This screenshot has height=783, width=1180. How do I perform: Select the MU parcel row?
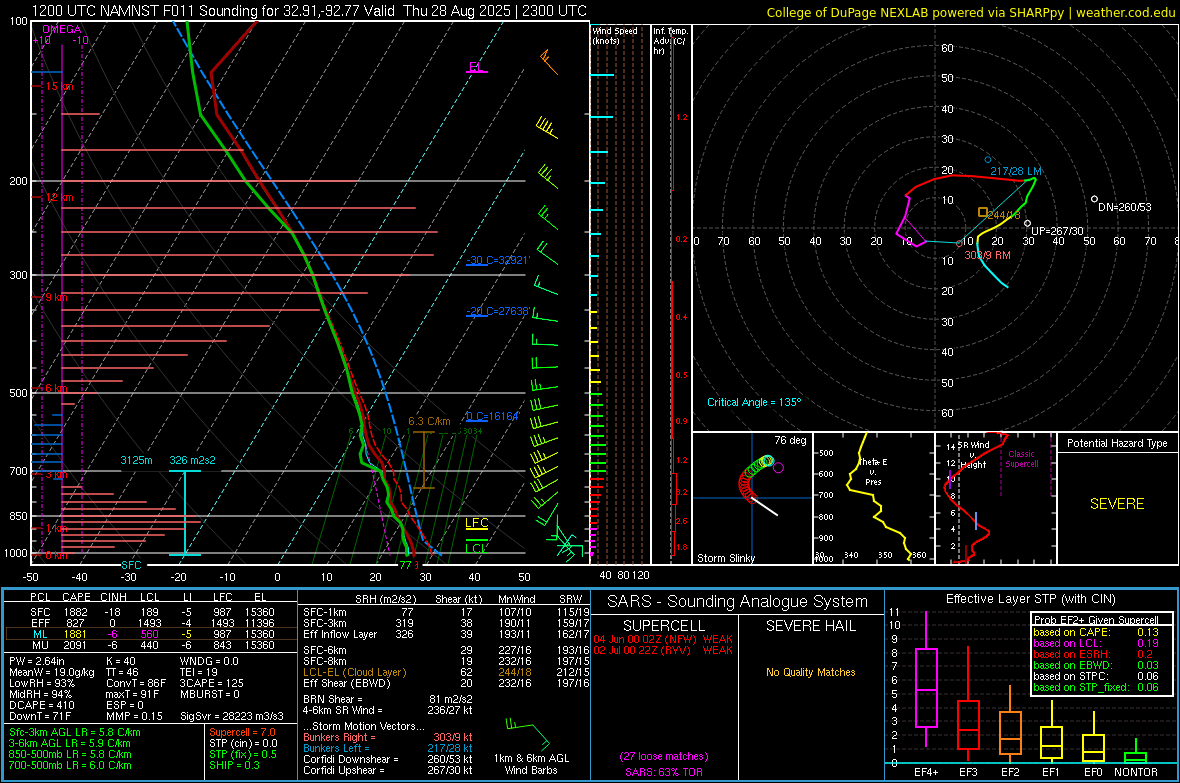point(151,645)
